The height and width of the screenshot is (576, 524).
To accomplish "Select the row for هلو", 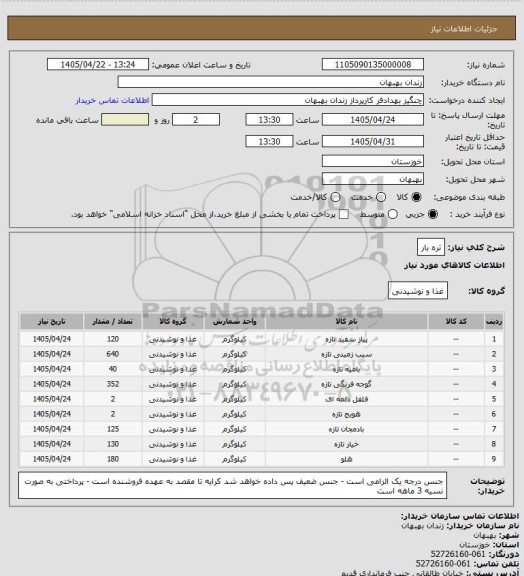I will 262,459.
